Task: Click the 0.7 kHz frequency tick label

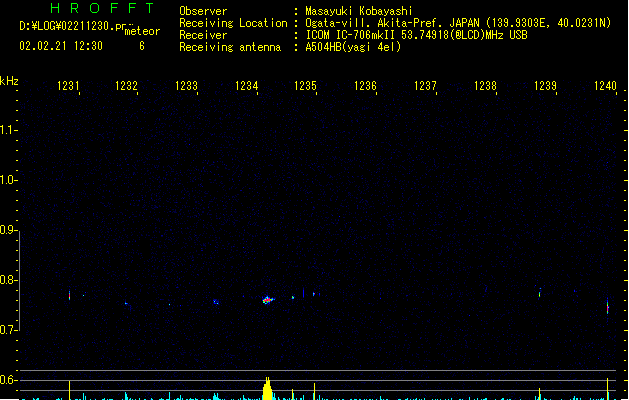Action: coord(7,330)
